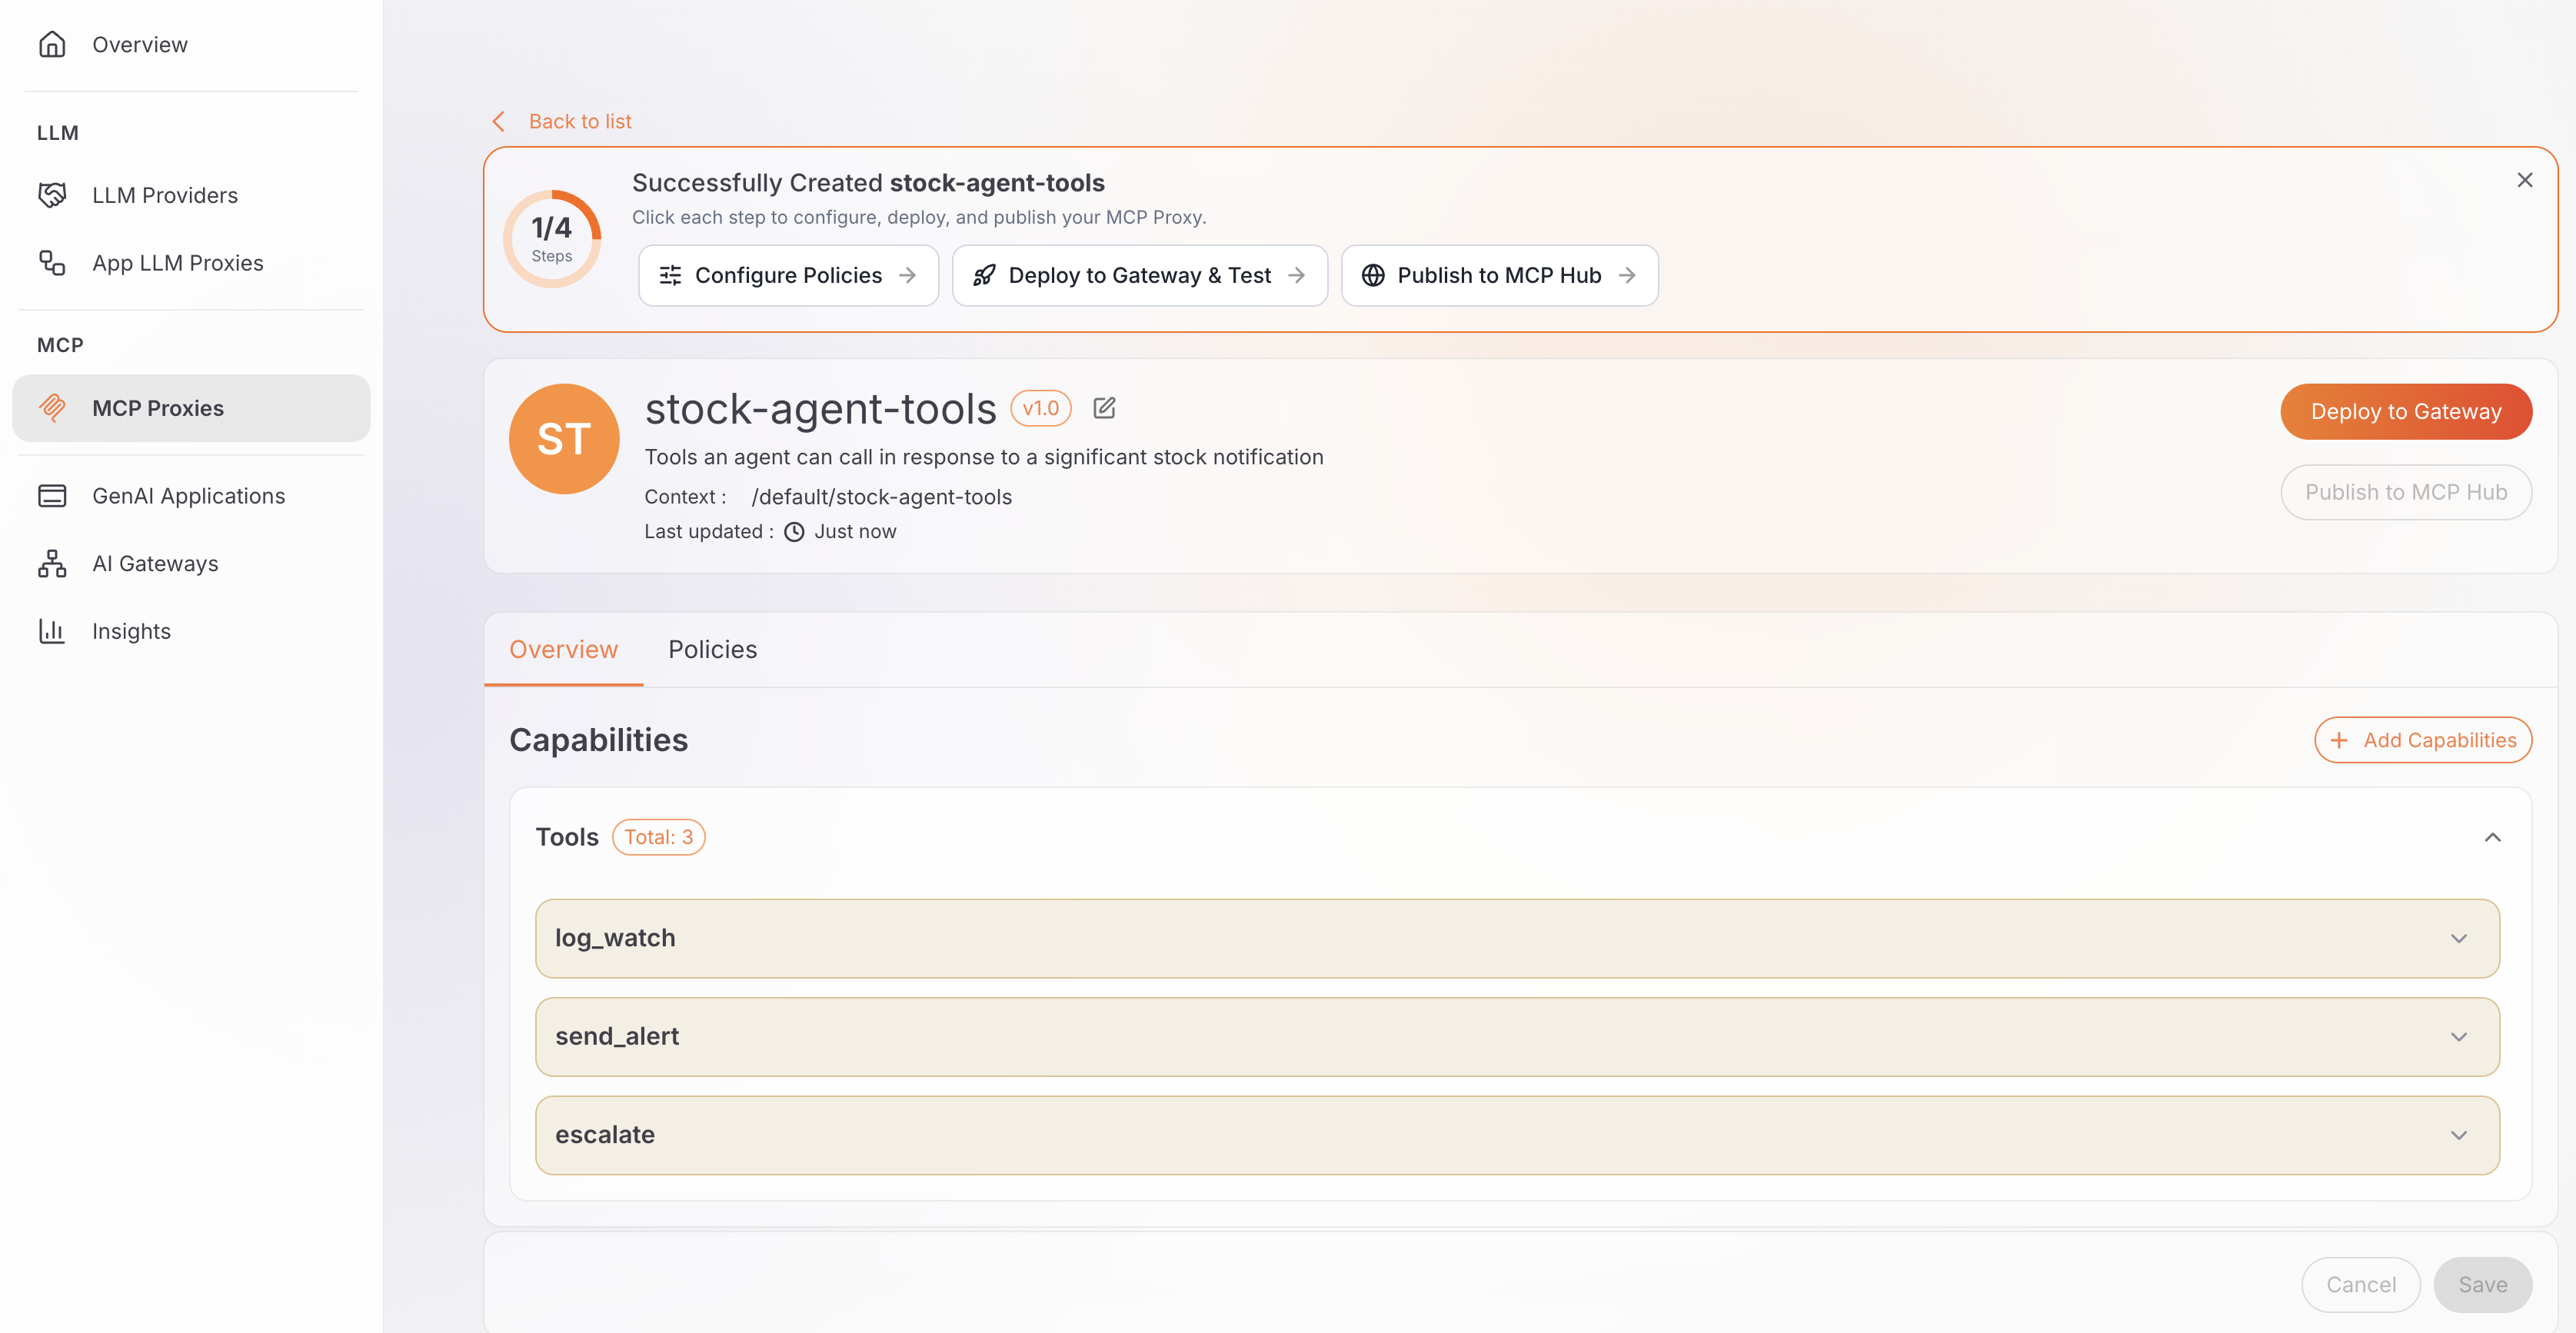Open Insights page
The width and height of the screenshot is (2576, 1333).
191,631
